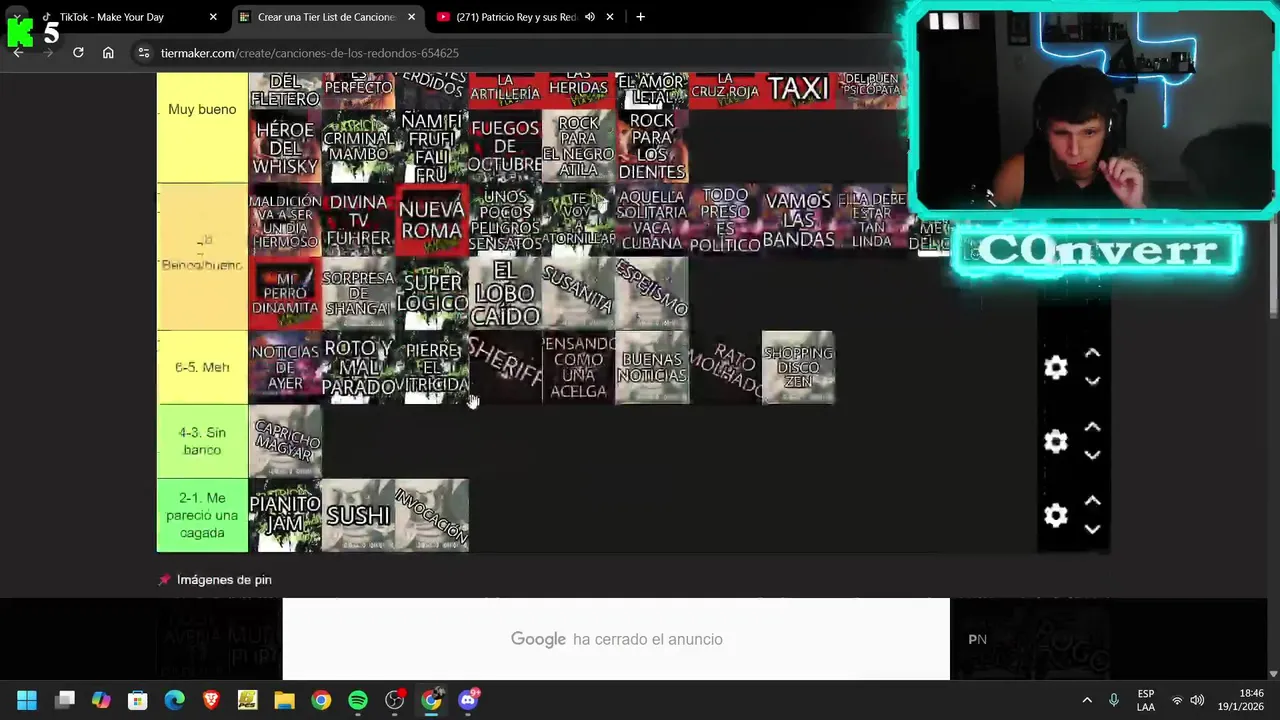Open Task View in the taskbar
Image resolution: width=1280 pixels, height=720 pixels.
click(65, 700)
